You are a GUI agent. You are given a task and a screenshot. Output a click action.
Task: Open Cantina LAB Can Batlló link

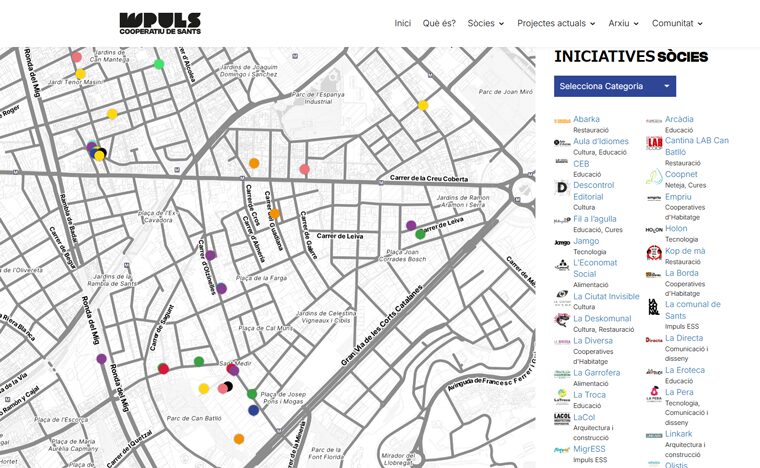click(x=697, y=146)
